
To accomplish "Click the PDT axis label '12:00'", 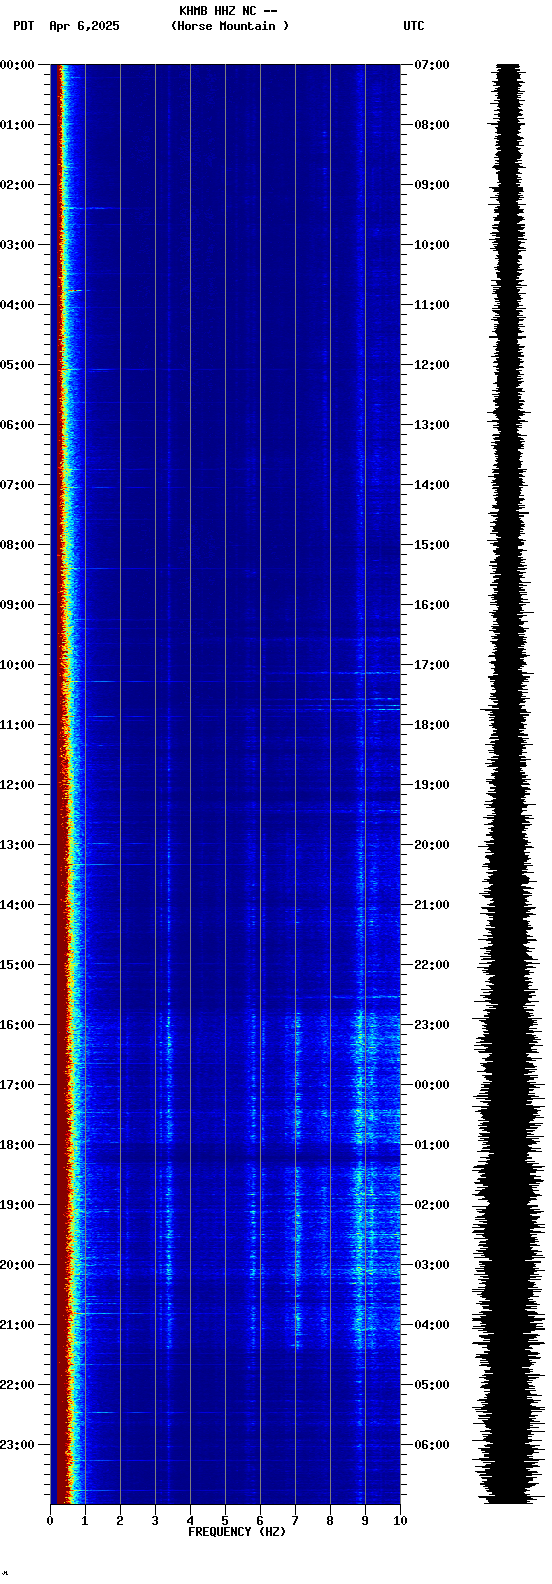I will [17, 785].
